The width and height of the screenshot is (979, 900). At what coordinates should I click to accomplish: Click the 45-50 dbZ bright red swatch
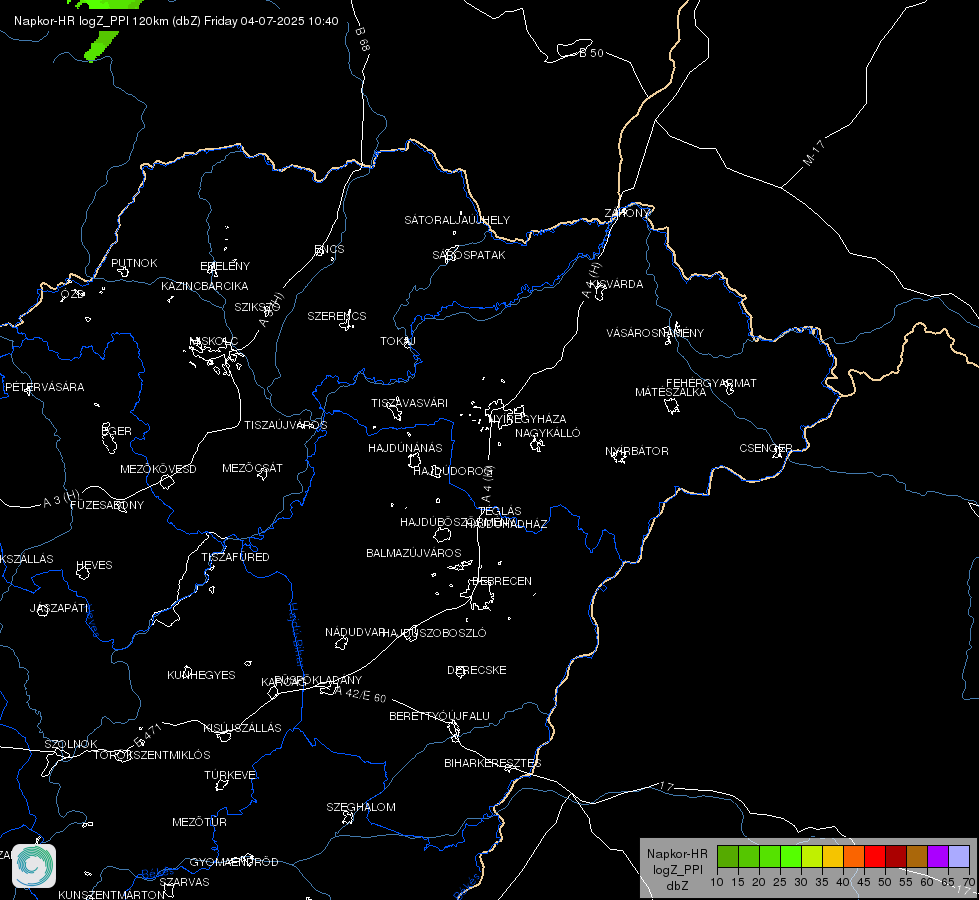click(875, 856)
